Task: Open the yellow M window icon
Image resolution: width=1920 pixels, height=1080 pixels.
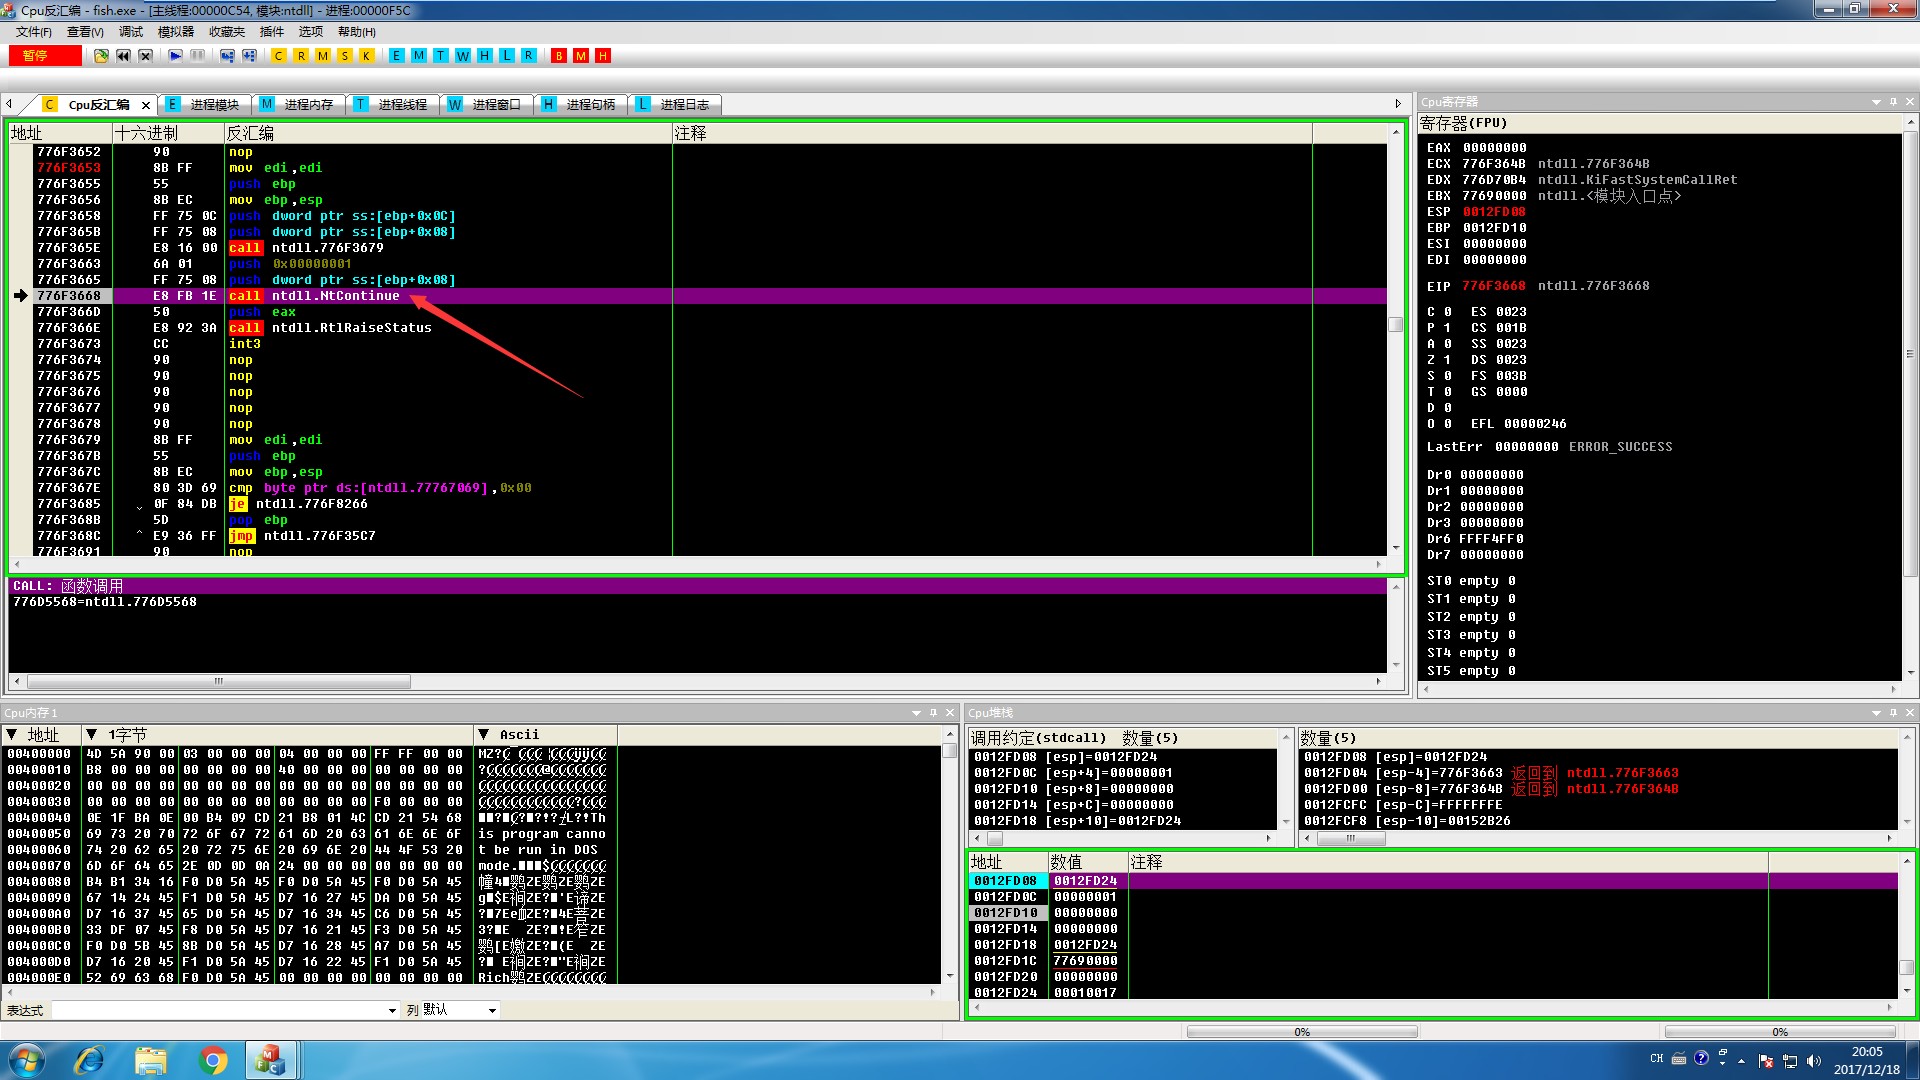Action: tap(323, 56)
